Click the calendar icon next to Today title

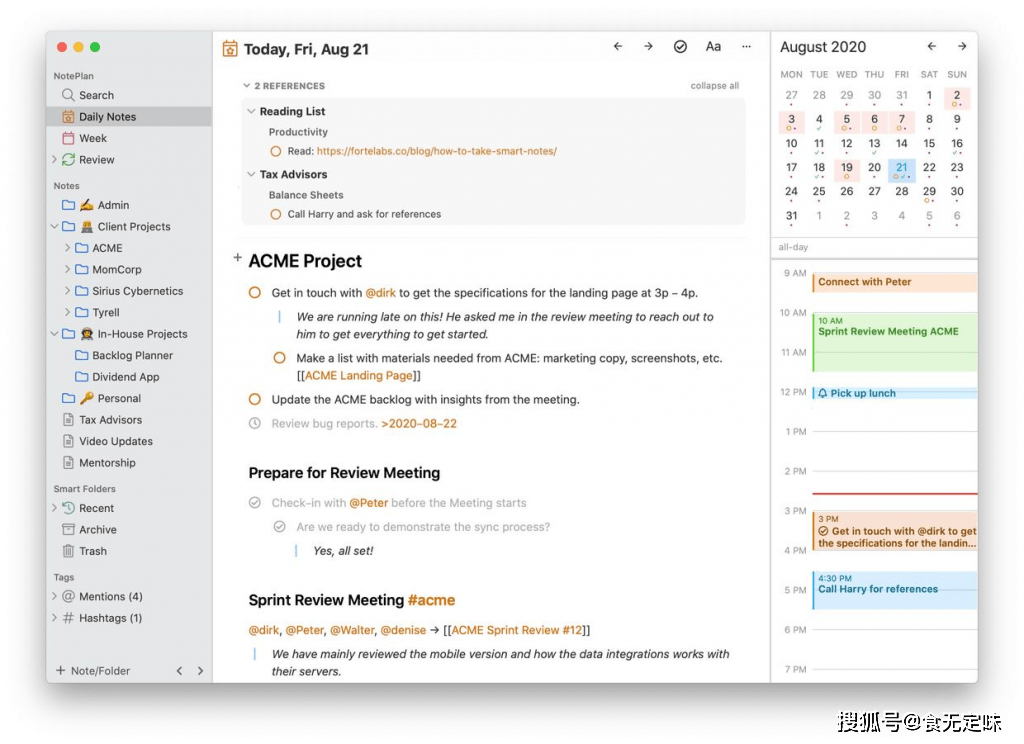230,49
